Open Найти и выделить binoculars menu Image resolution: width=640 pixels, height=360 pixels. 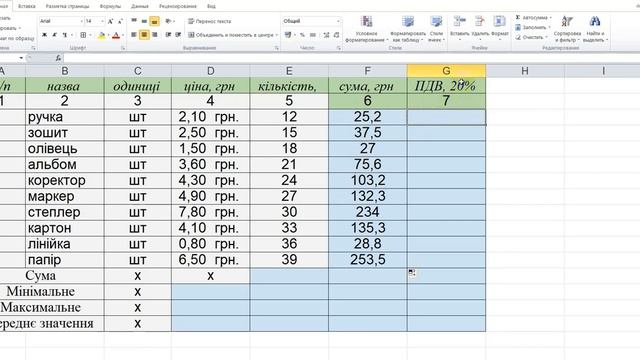point(595,29)
